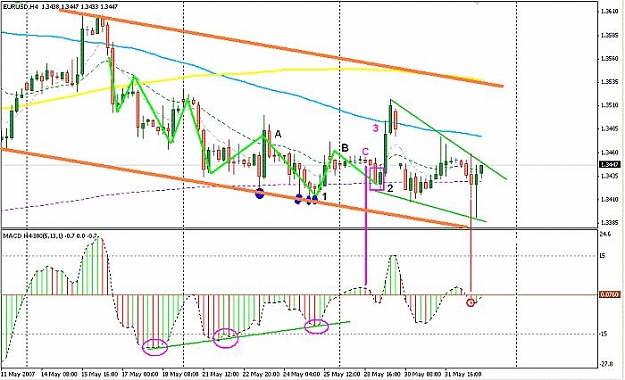Select the upper orange channel trendline

281,47
